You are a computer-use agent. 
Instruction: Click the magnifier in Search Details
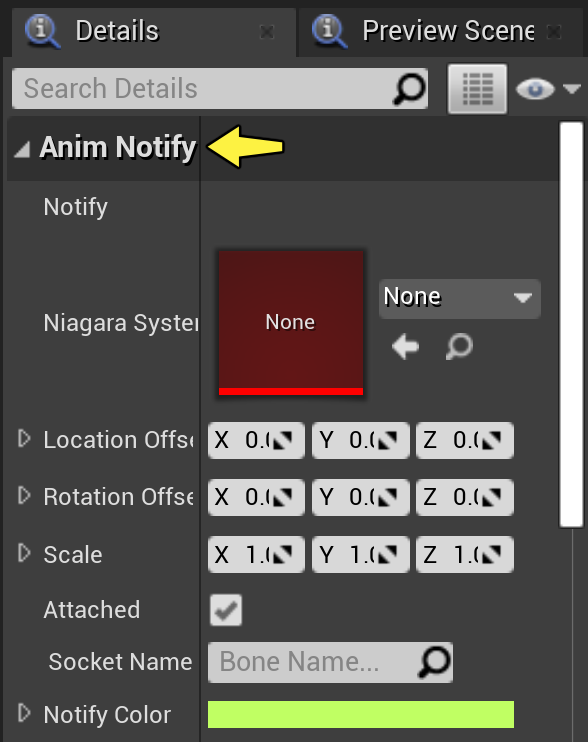pyautogui.click(x=409, y=88)
